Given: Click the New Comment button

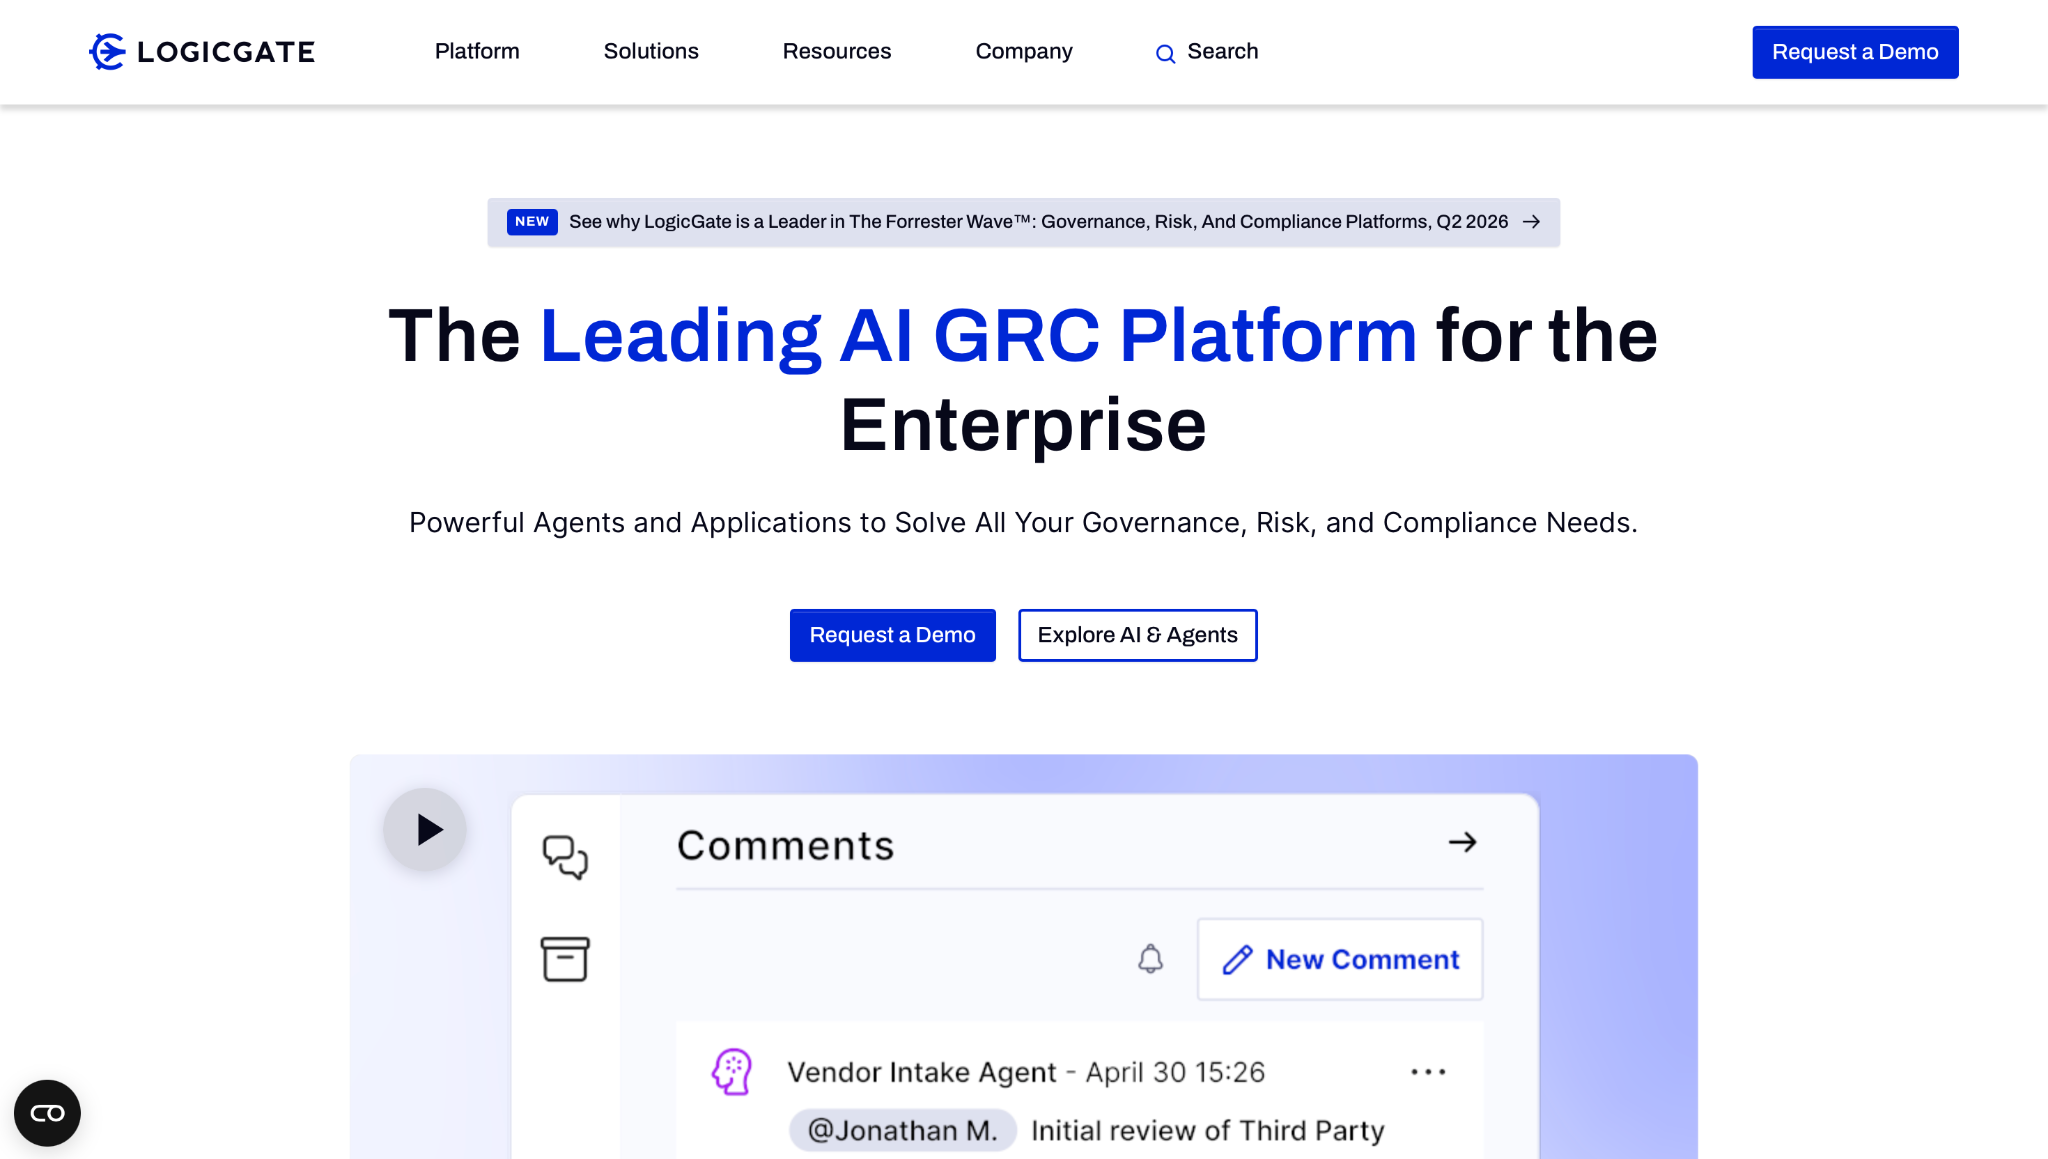Looking at the screenshot, I should tap(1340, 959).
